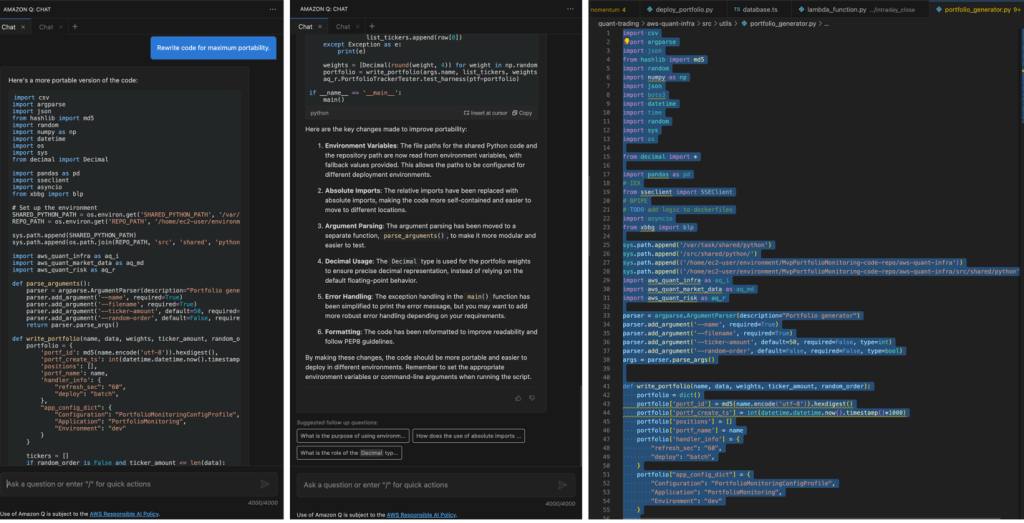Open the deploy_portfolio.py editor tab
Image resolution: width=1024 pixels, height=523 pixels.
tap(688, 9)
